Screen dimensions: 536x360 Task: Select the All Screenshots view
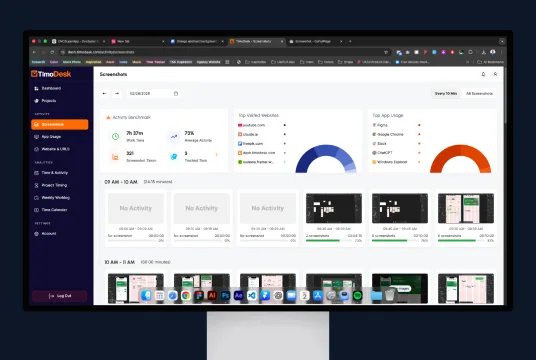coord(479,93)
